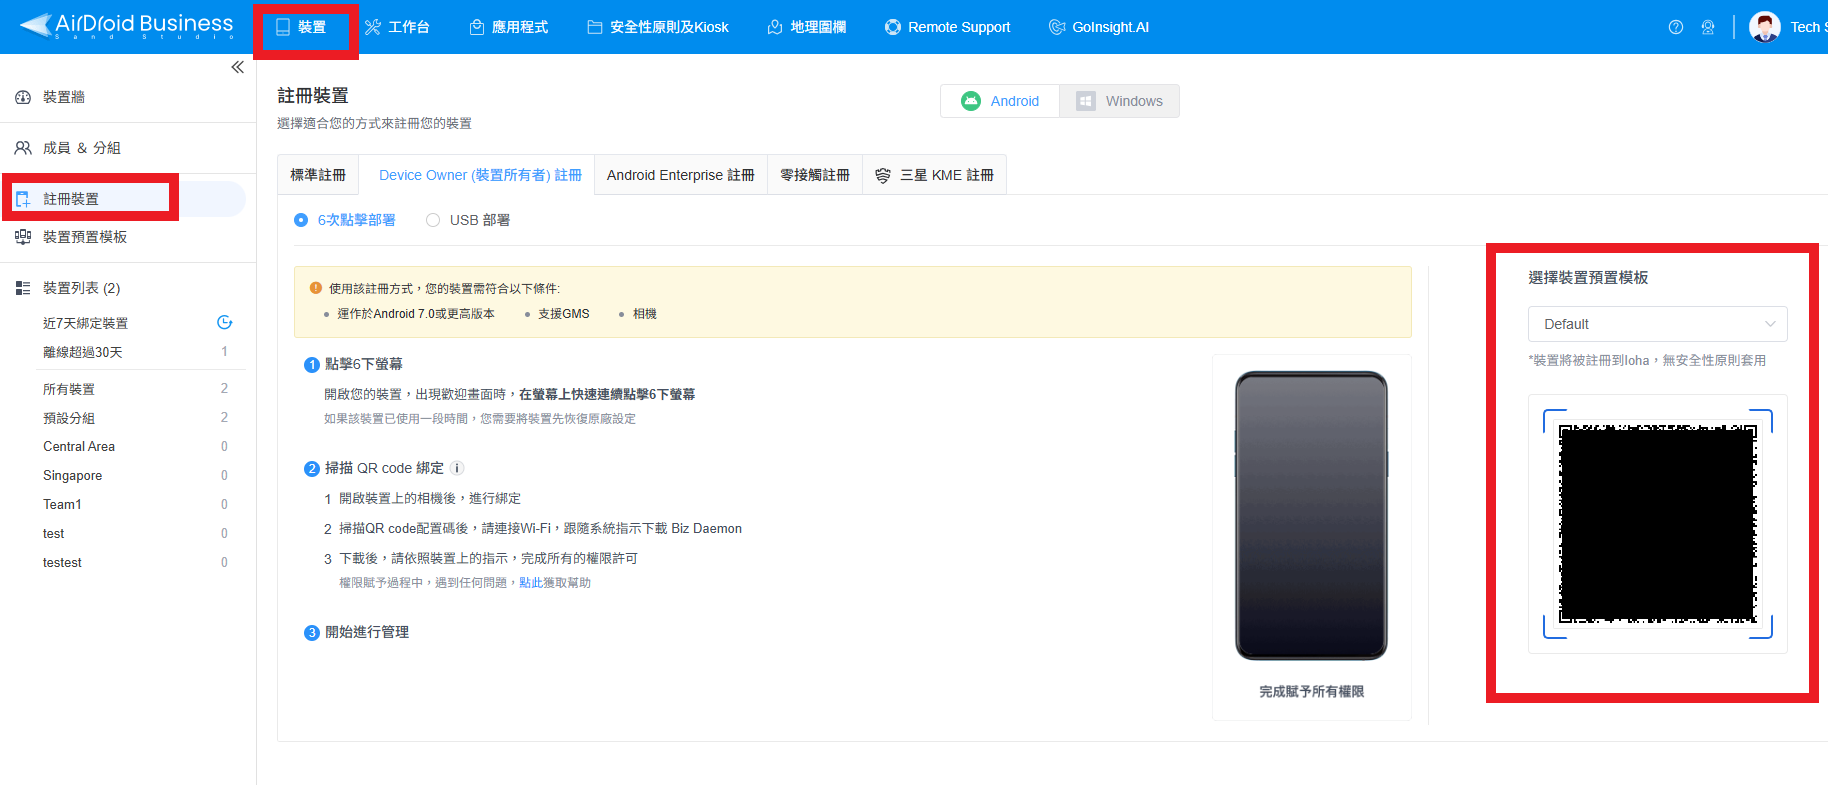Select the Android platform button

click(x=1000, y=101)
